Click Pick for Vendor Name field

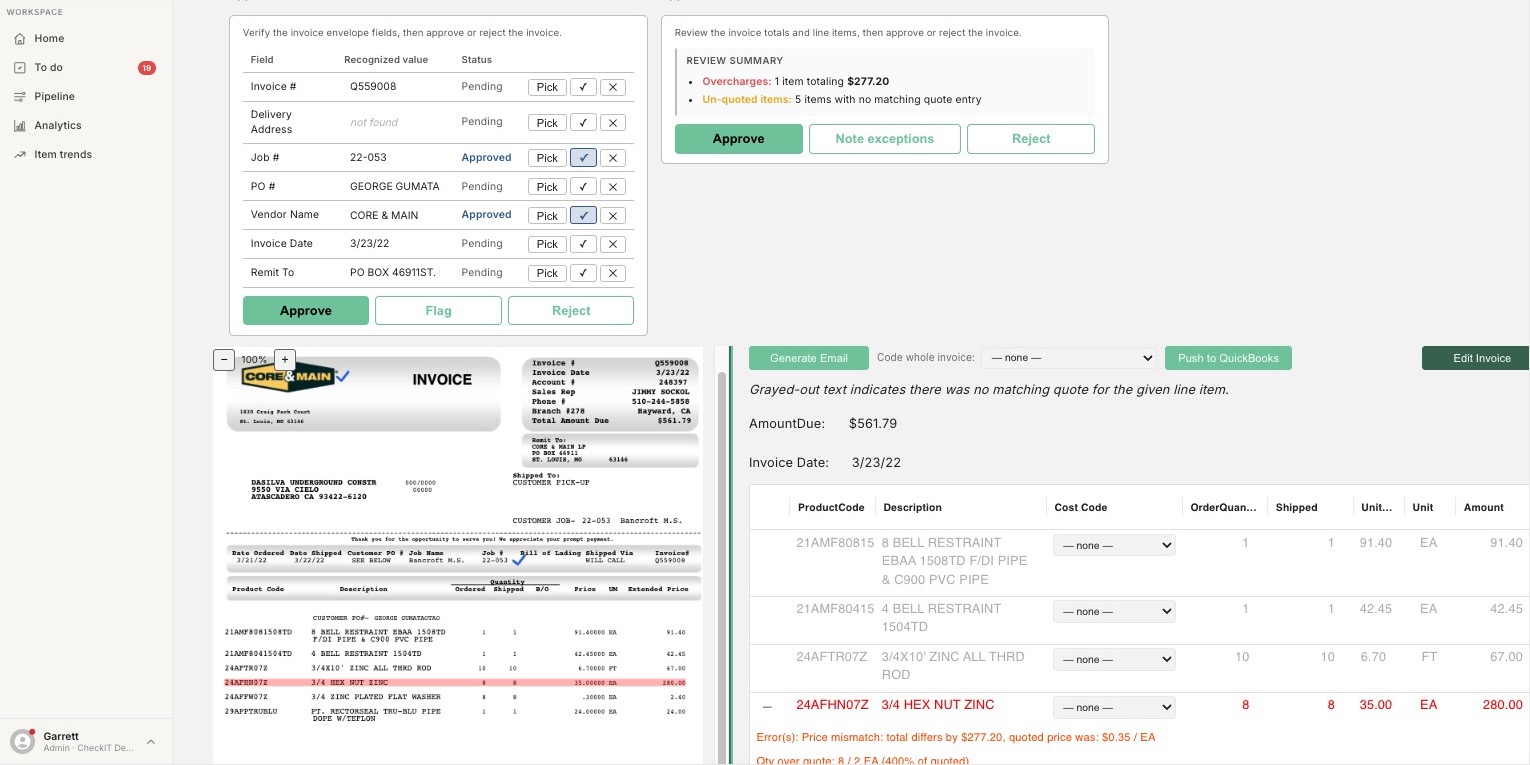coord(547,215)
